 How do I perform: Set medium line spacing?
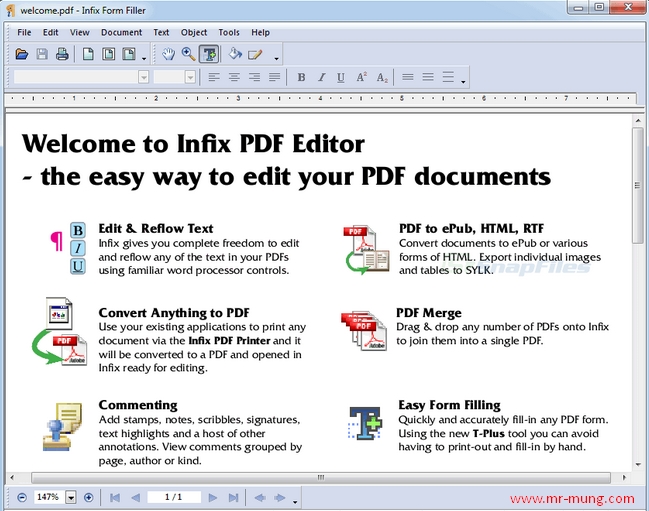pos(428,77)
